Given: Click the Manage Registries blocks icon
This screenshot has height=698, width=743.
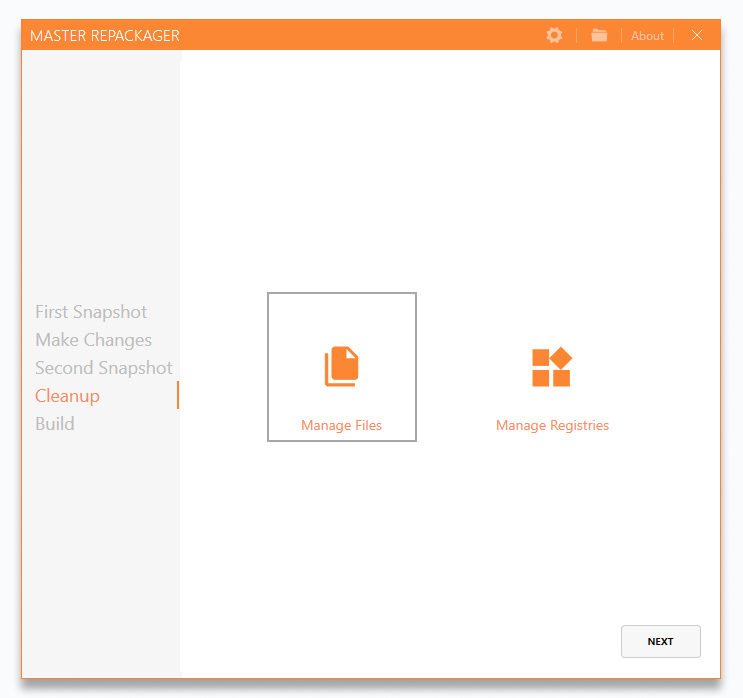Looking at the screenshot, I should point(551,367).
